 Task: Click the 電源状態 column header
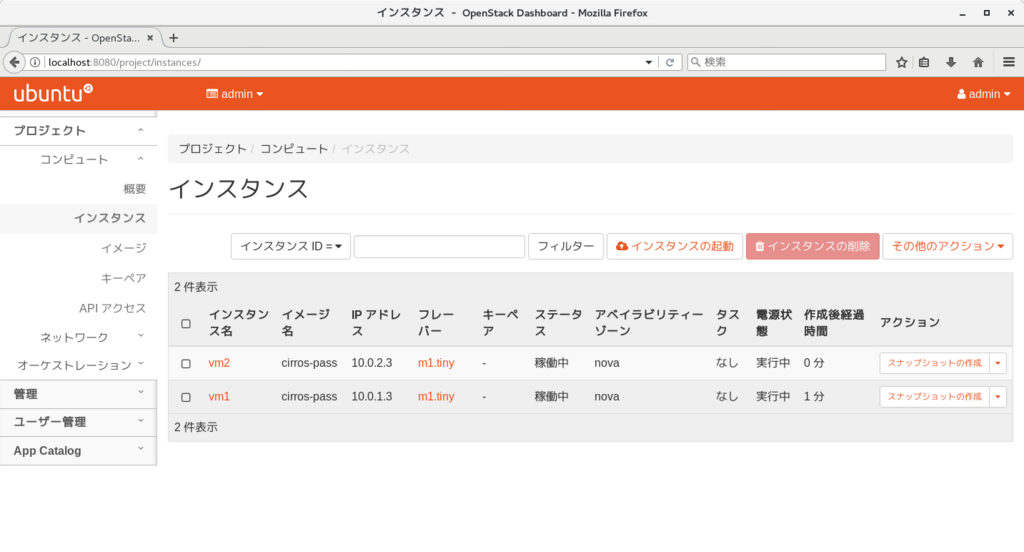click(774, 323)
